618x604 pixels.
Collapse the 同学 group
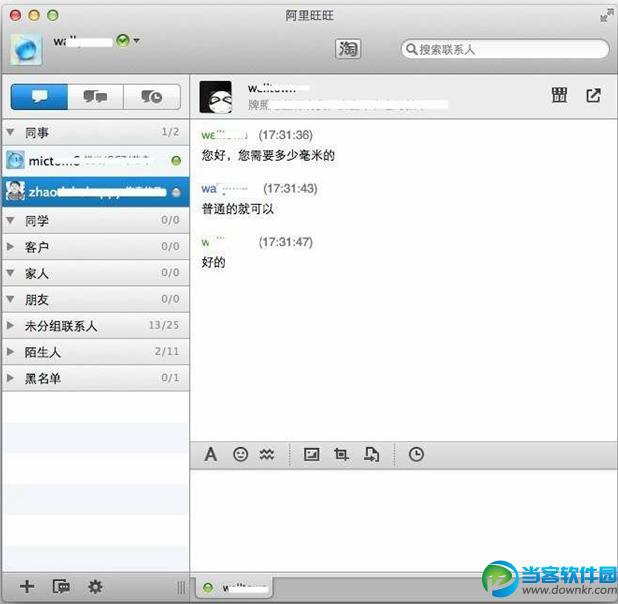(x=11, y=220)
